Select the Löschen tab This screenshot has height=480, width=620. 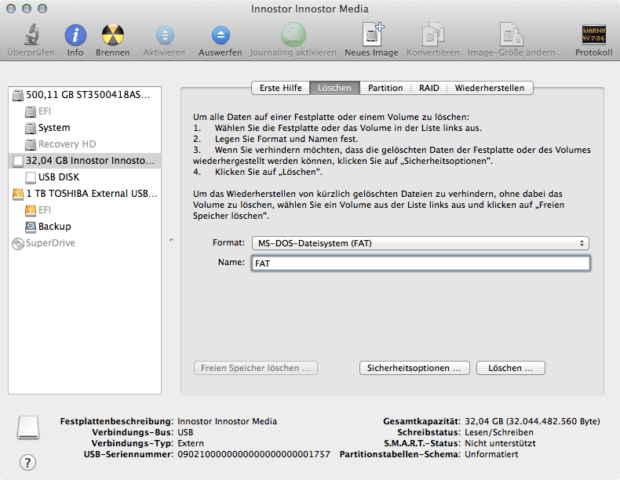point(335,88)
